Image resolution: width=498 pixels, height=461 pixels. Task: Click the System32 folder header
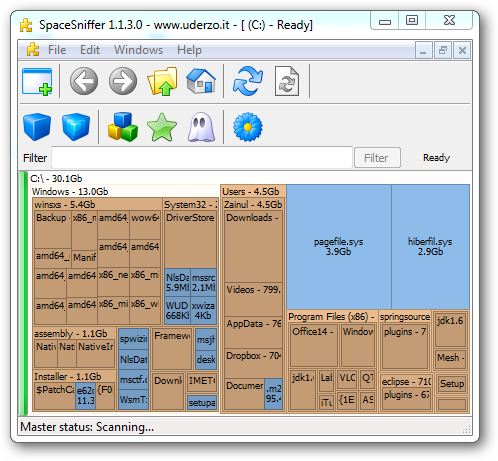click(x=191, y=204)
